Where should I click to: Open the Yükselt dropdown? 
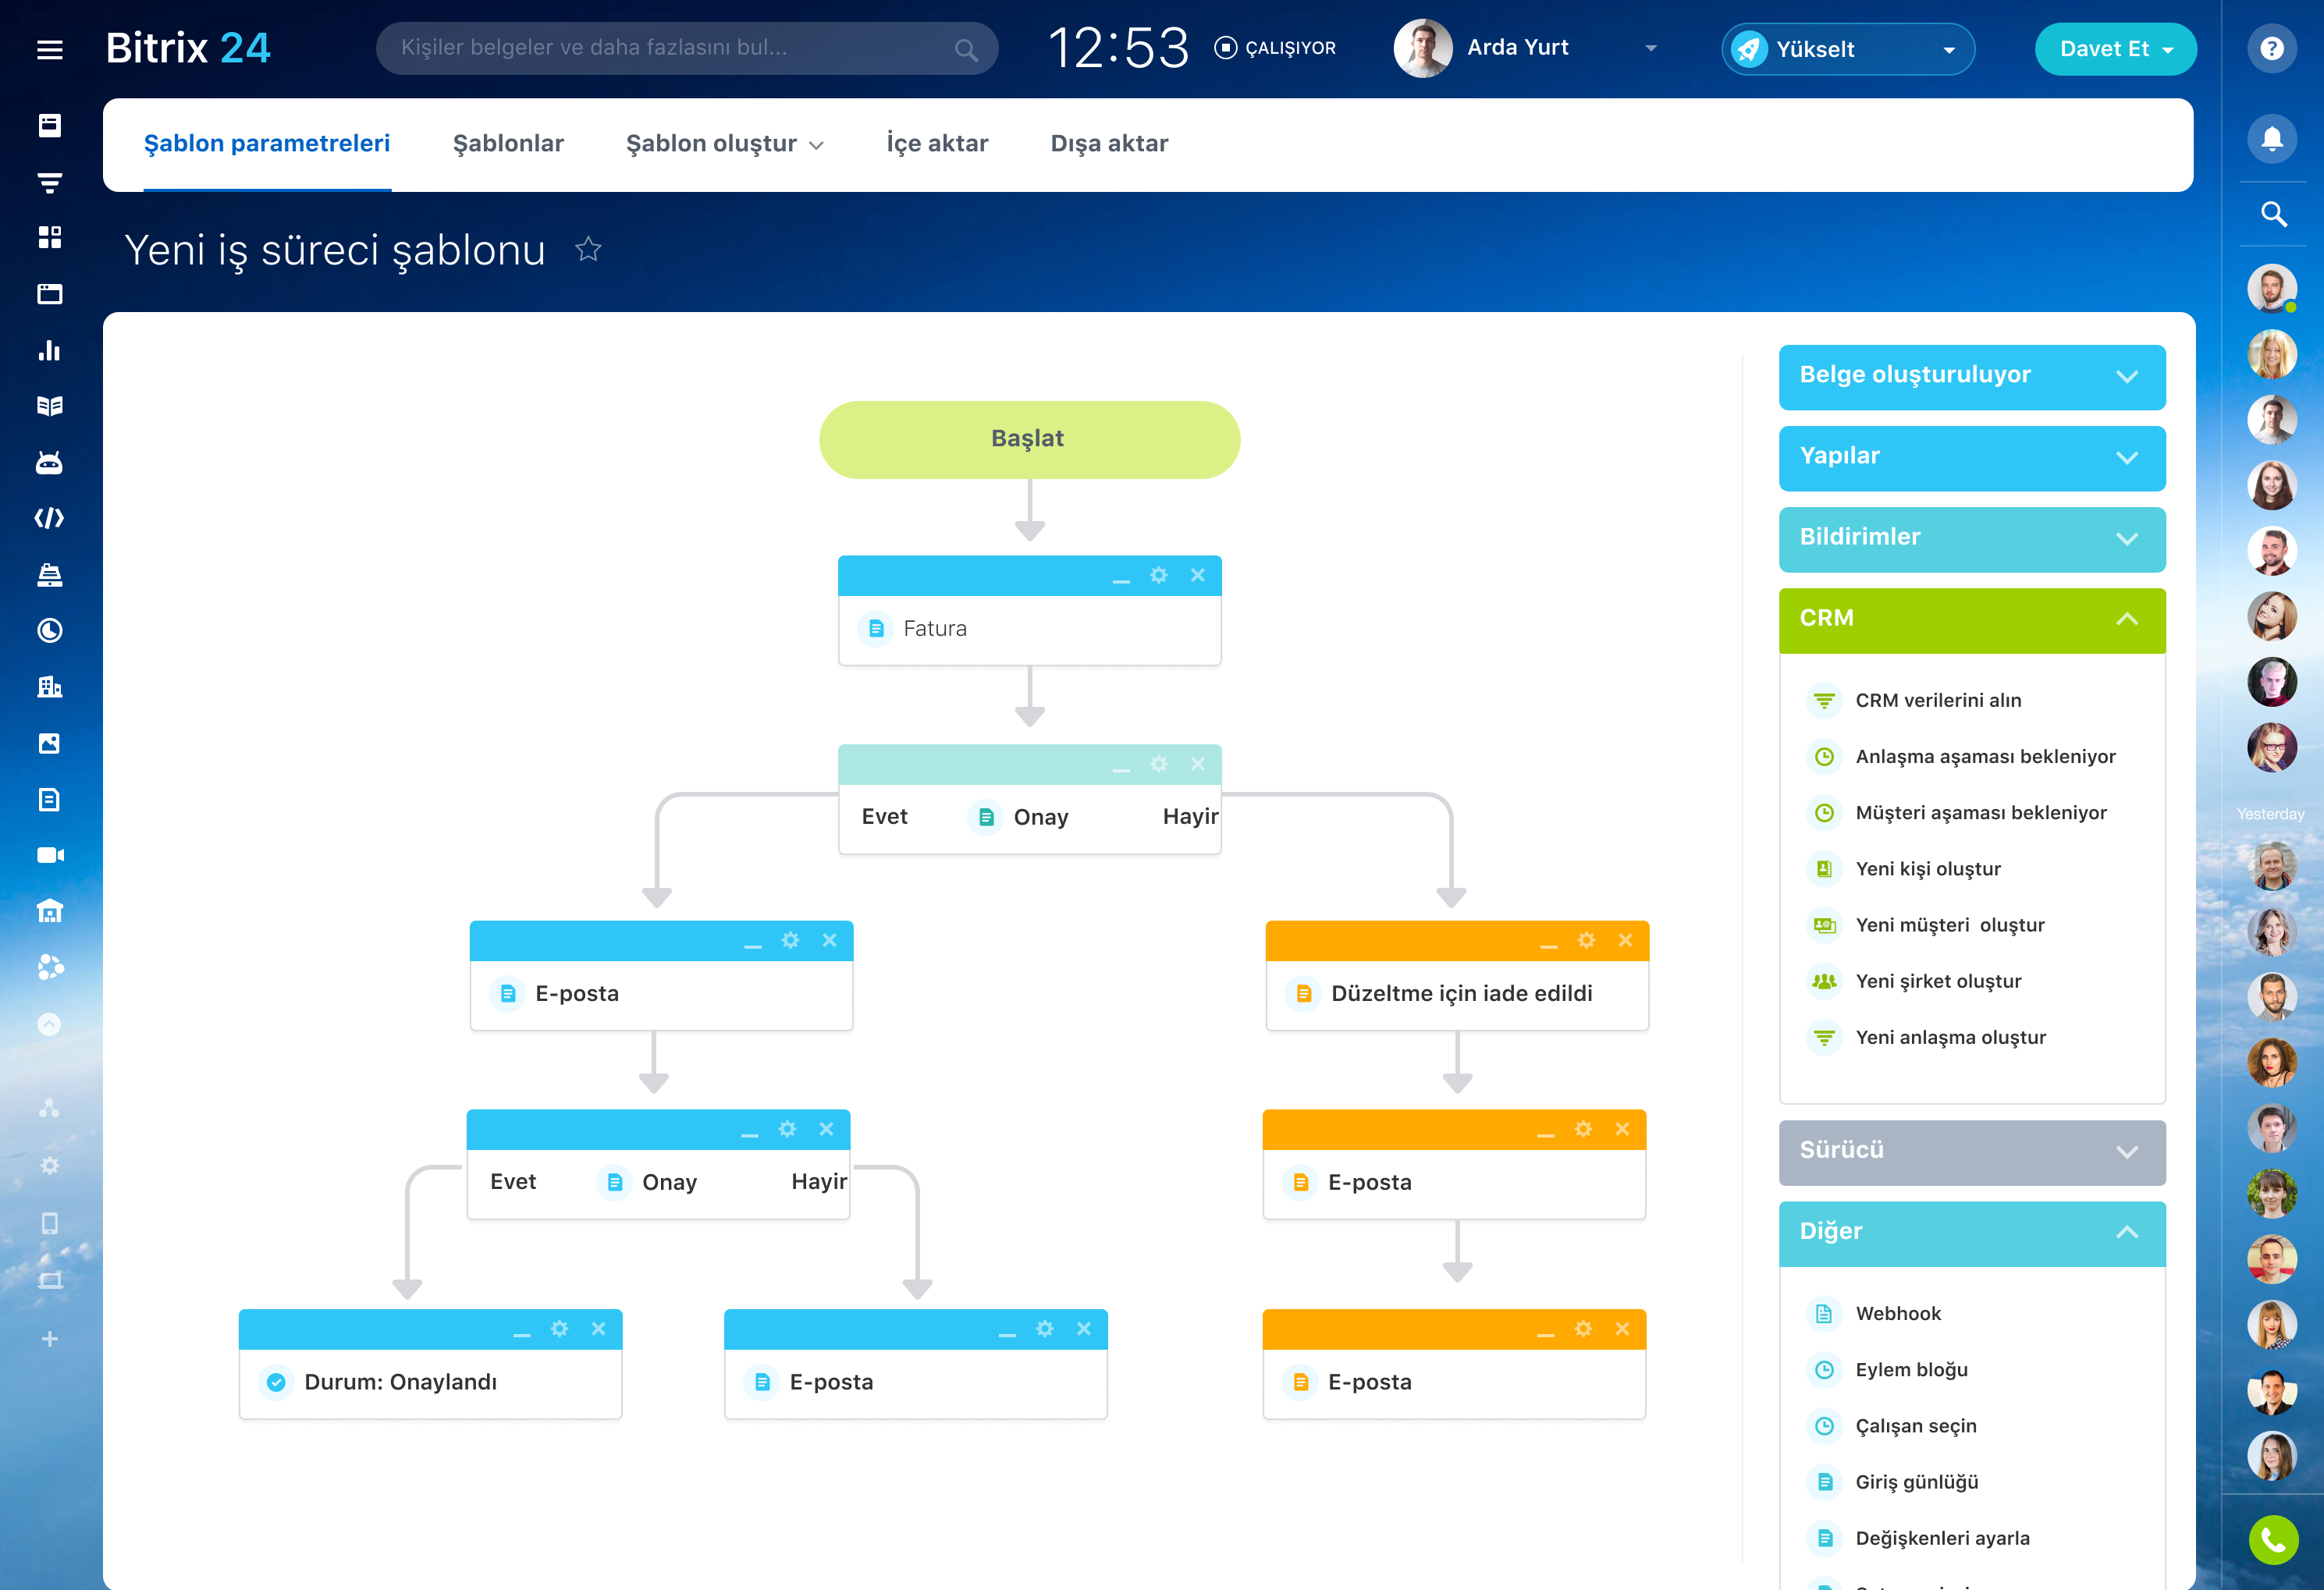(1948, 50)
